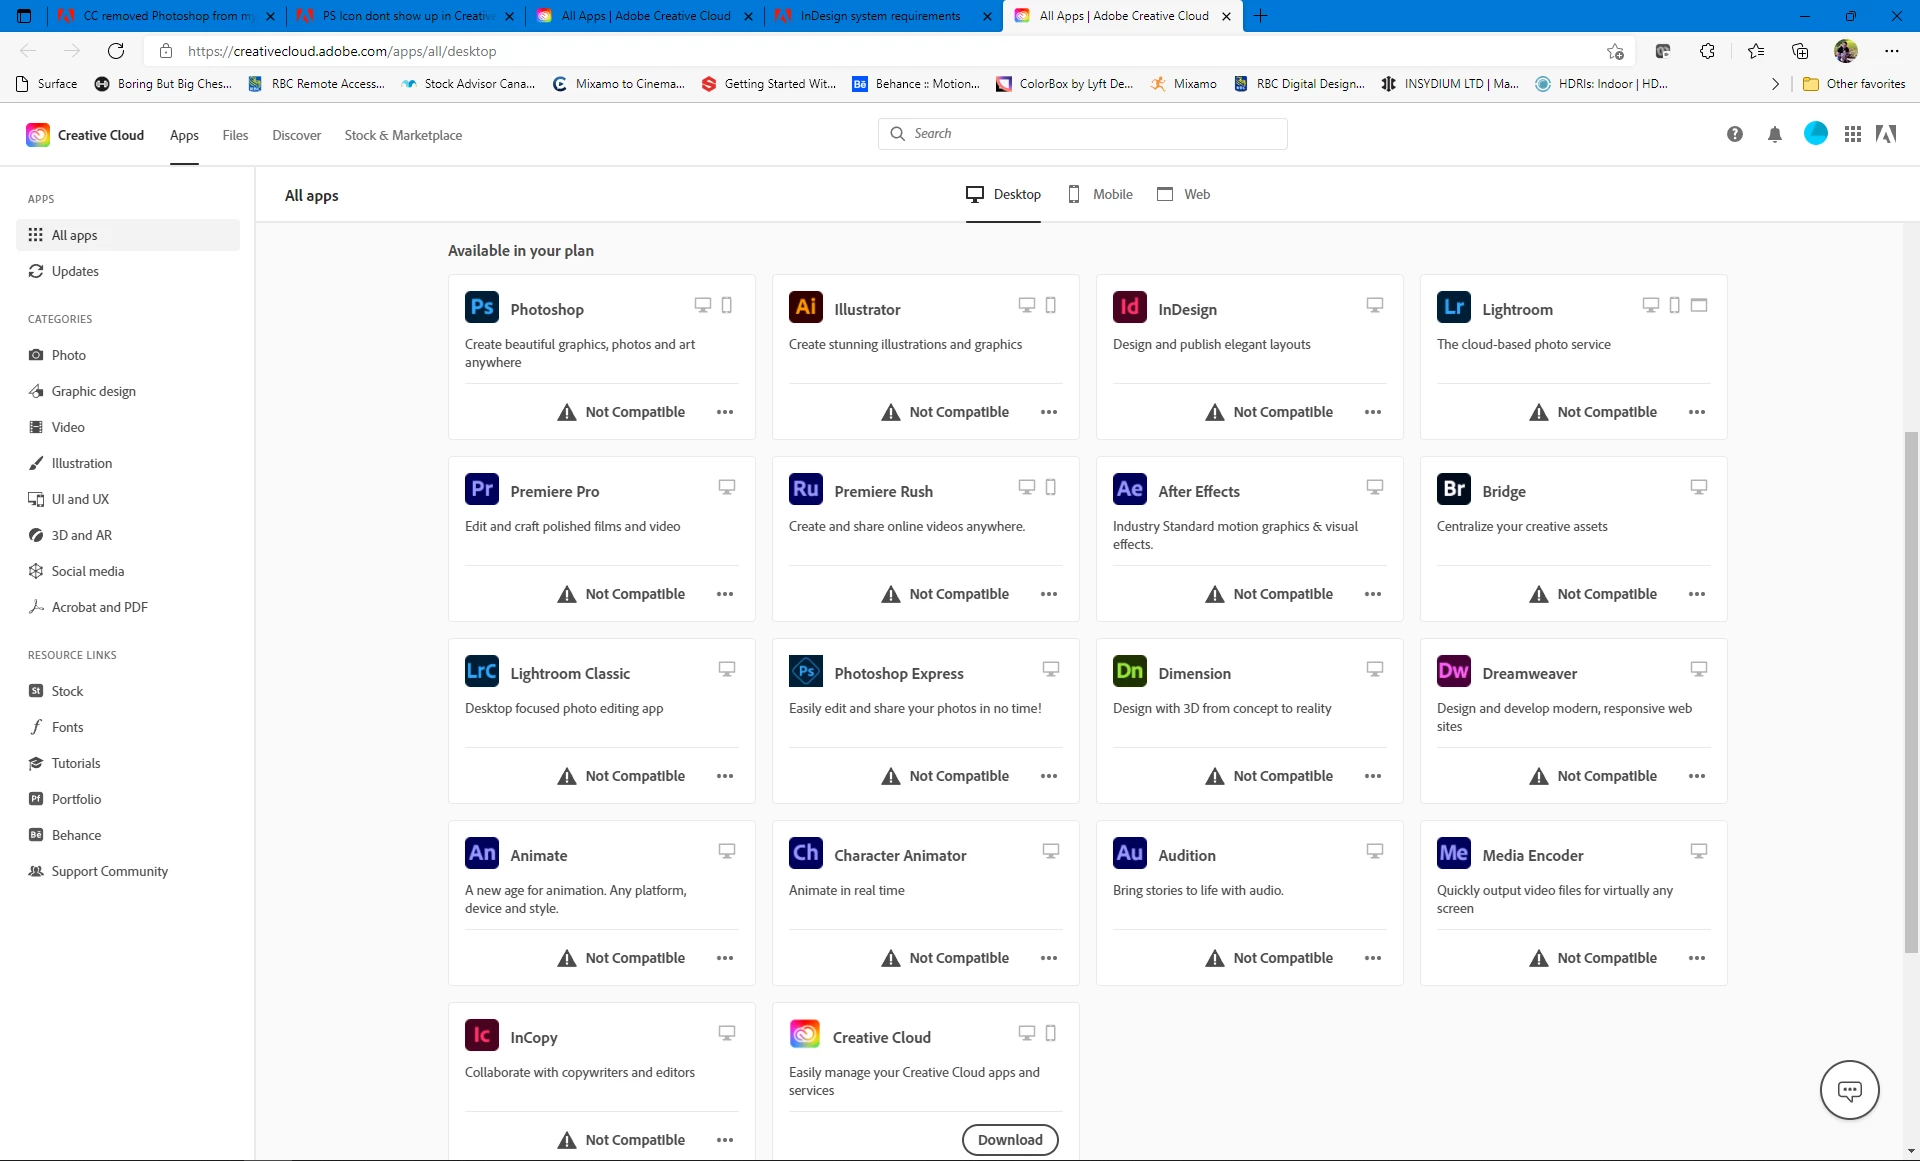Click the After Effects Ae icon
1920x1161 pixels.
(x=1129, y=489)
